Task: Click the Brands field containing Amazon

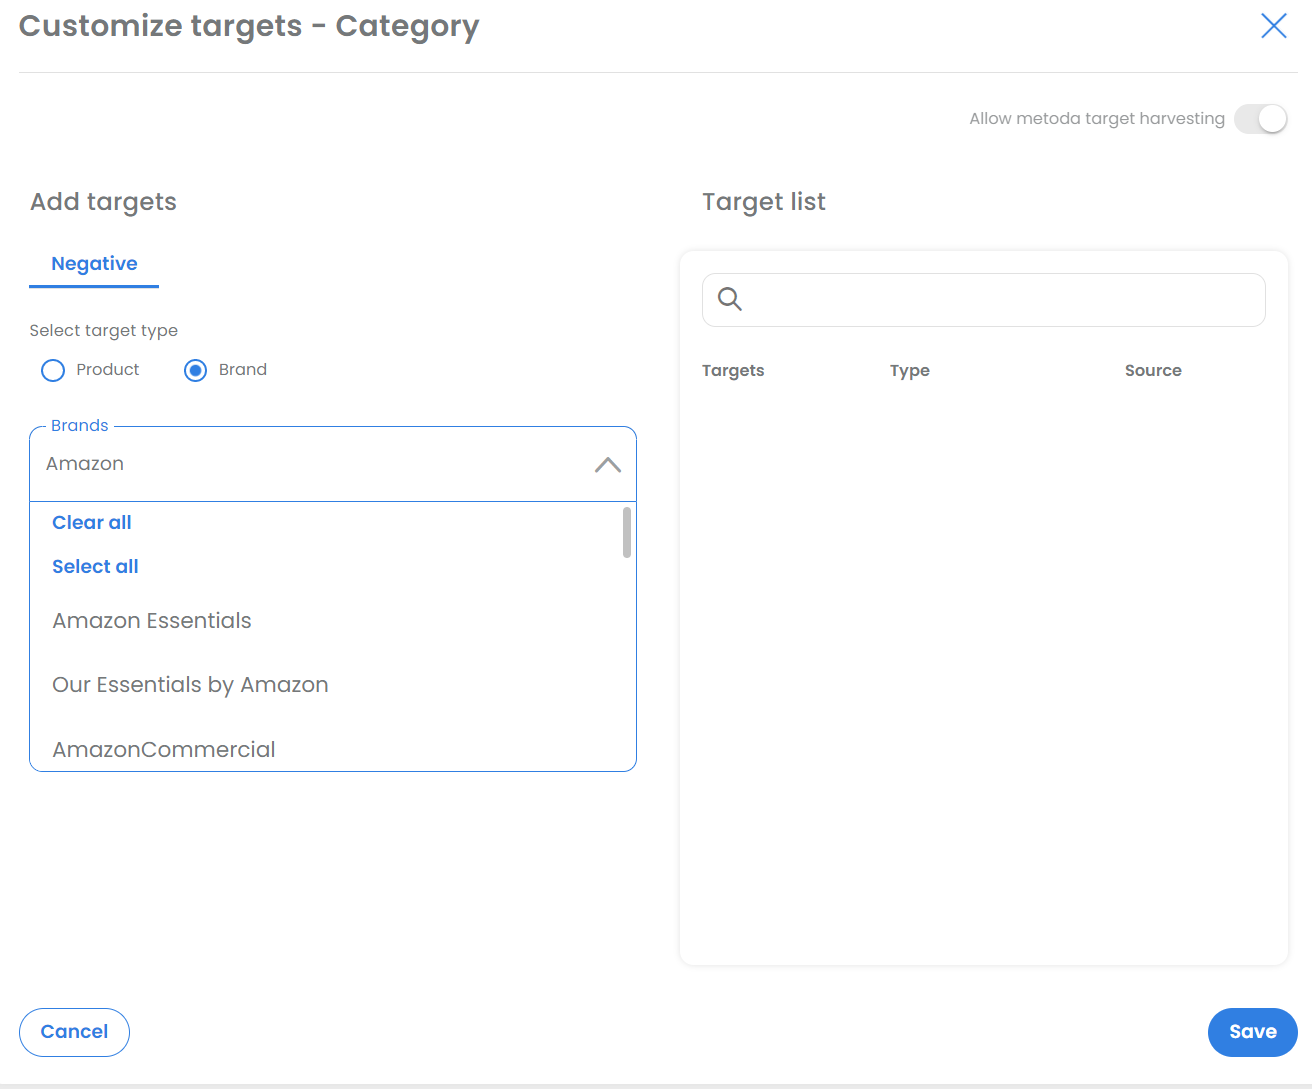Action: tap(332, 464)
